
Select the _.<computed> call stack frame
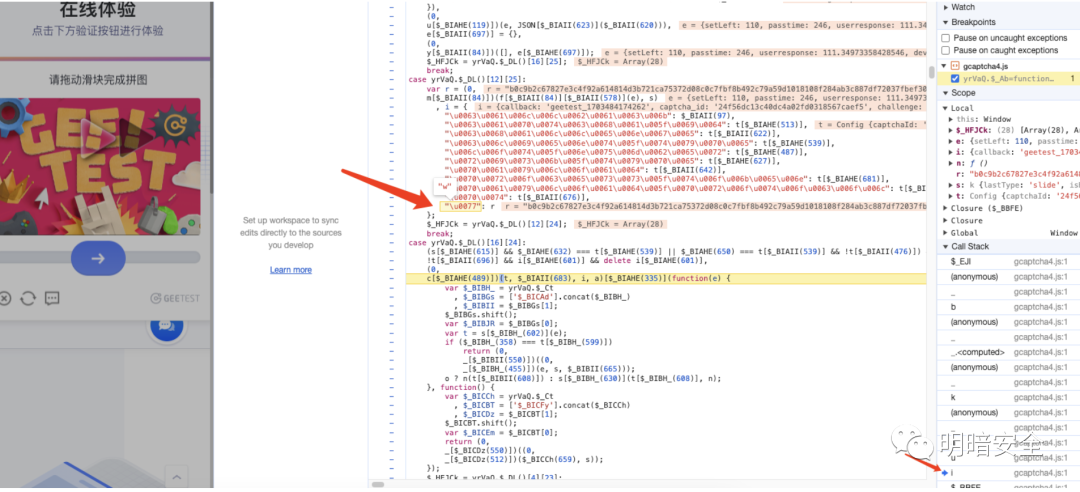click(x=1008, y=352)
